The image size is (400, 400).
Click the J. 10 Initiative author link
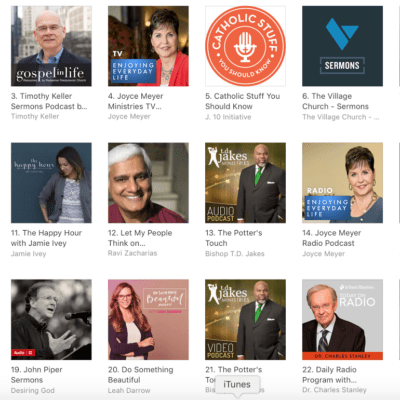coord(228,117)
